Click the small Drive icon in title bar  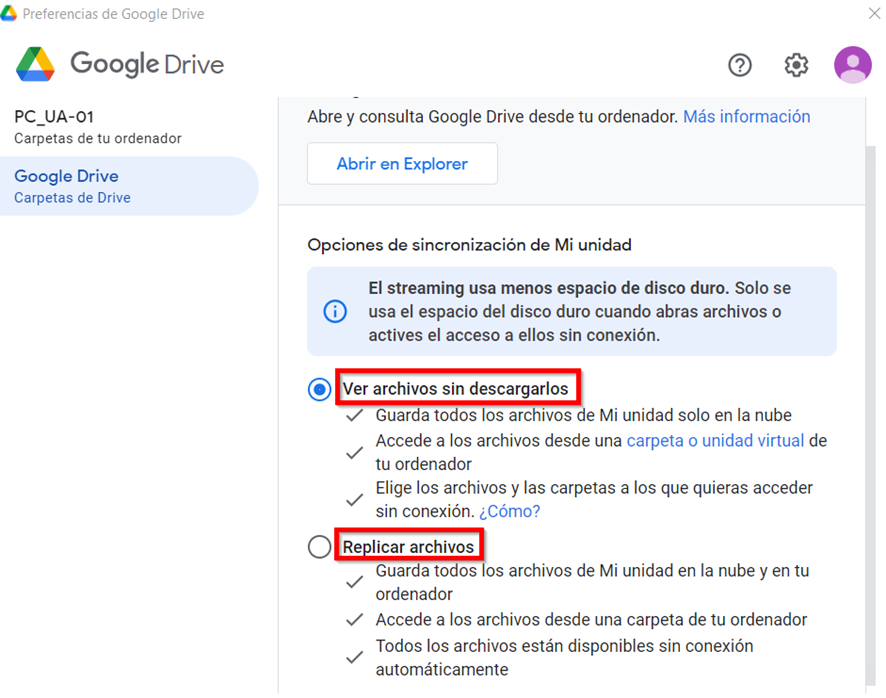click(x=9, y=13)
